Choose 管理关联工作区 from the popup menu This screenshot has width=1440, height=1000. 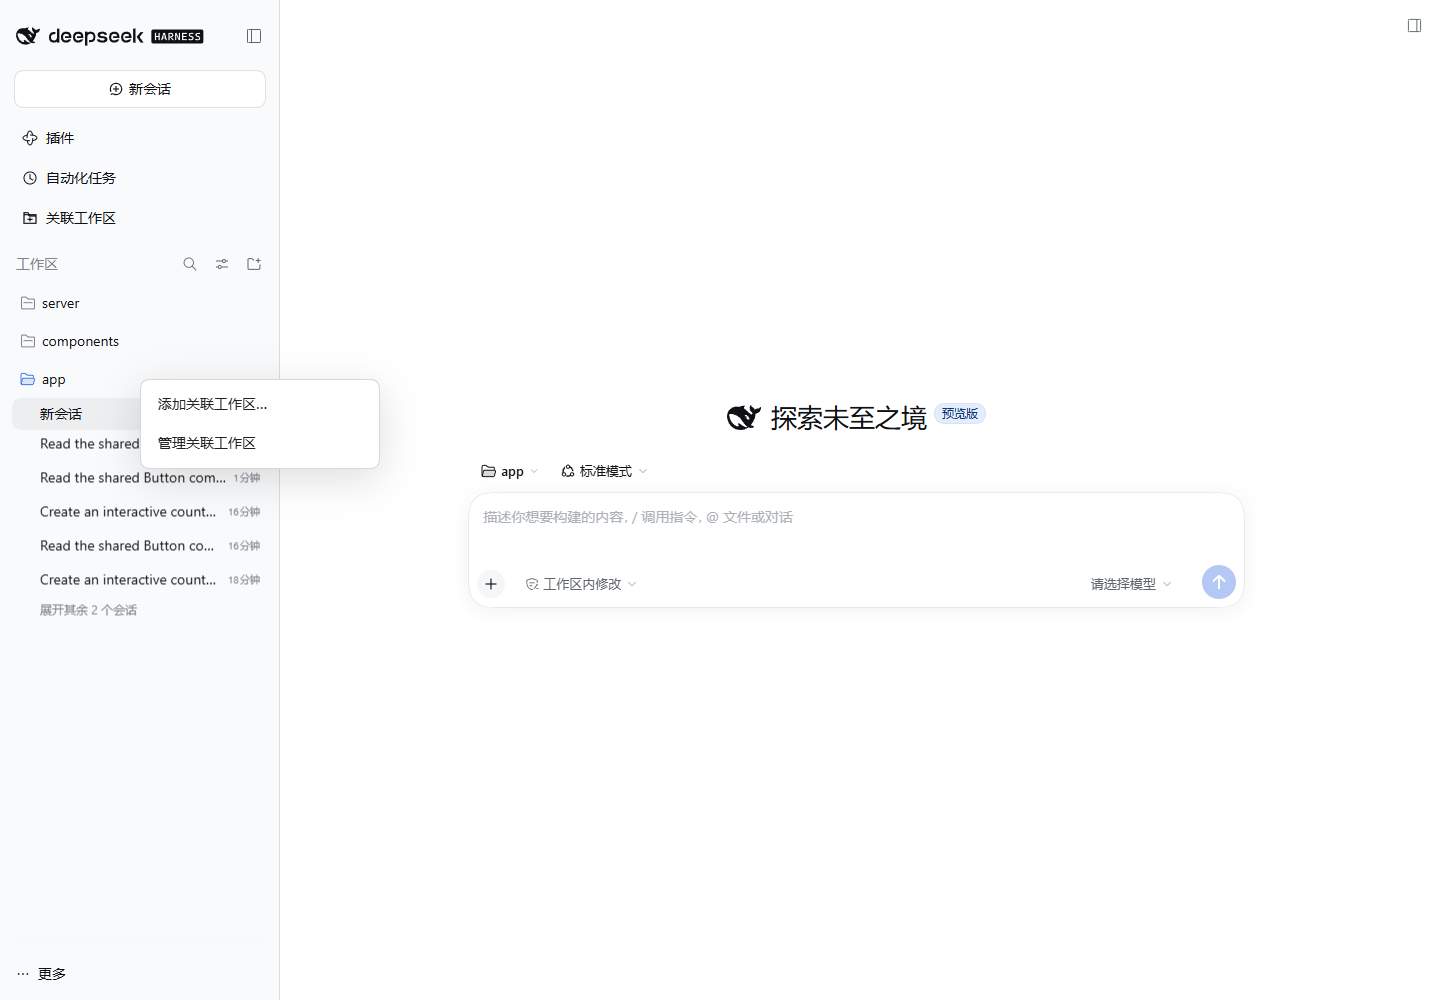coord(260,443)
